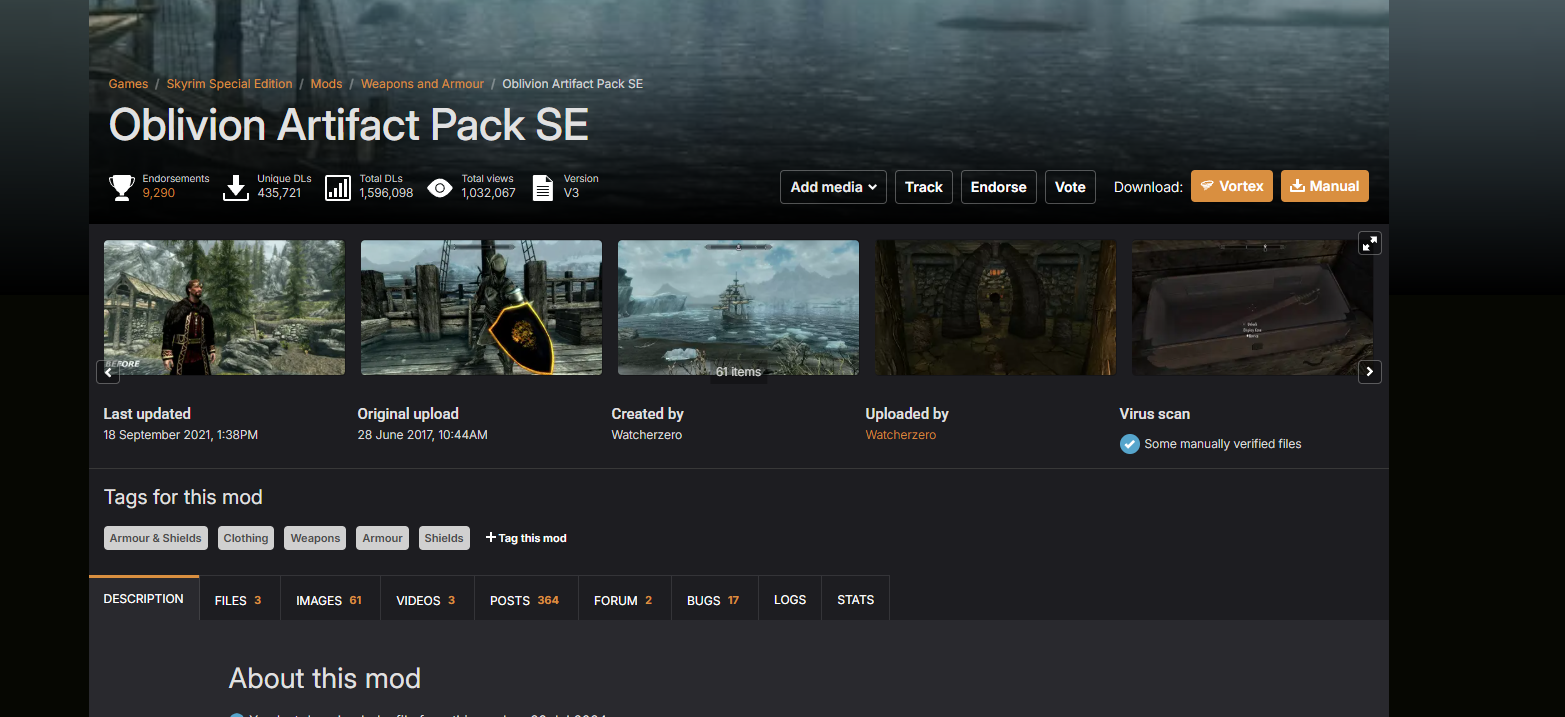
Task: Open thumbnail of man in black robe
Action: click(x=224, y=307)
